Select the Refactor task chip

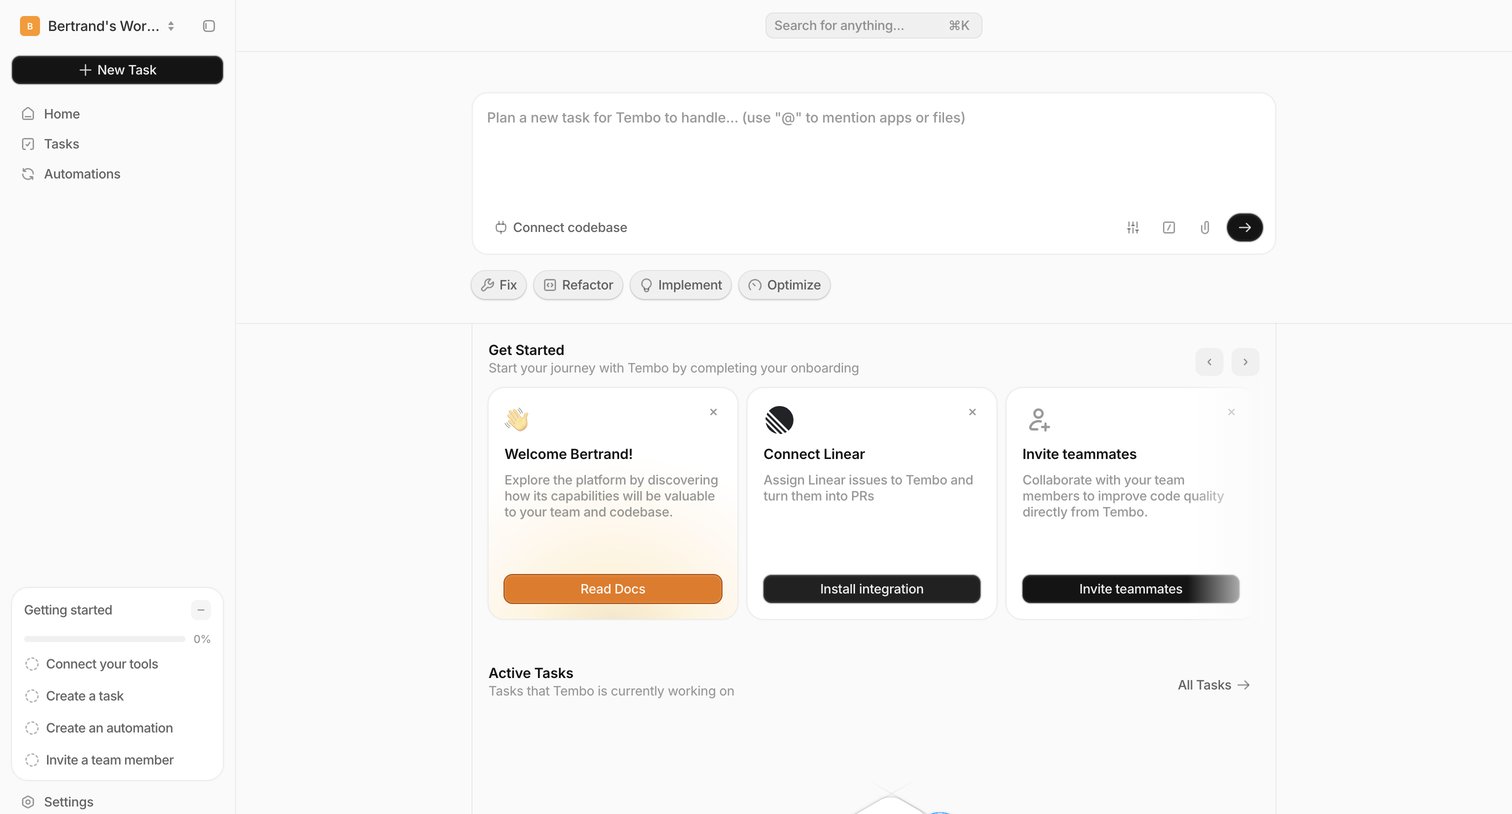pos(578,285)
